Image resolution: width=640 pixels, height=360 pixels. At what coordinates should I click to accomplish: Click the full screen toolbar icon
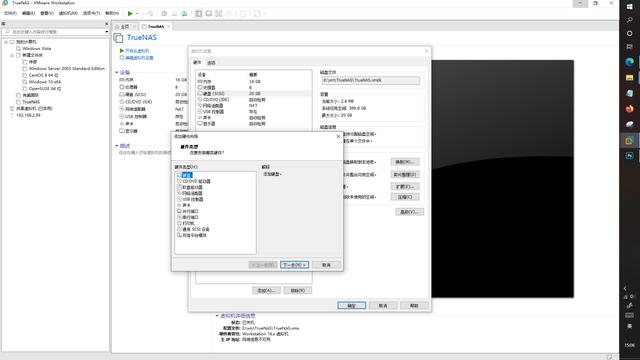pos(219,13)
